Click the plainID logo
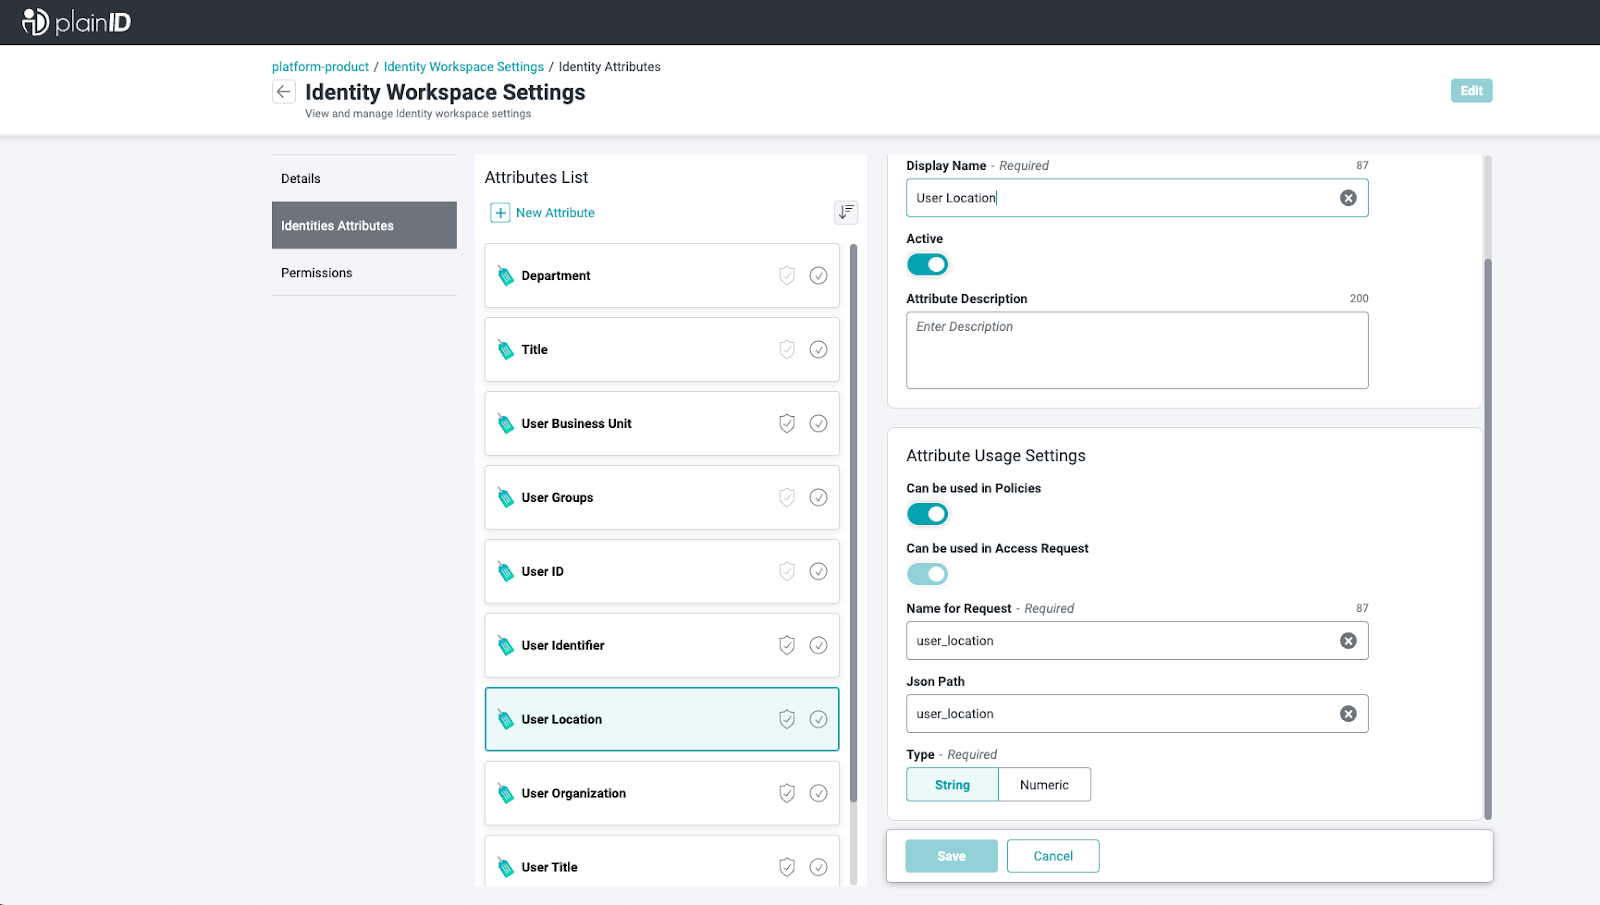The width and height of the screenshot is (1600, 905). [x=76, y=22]
